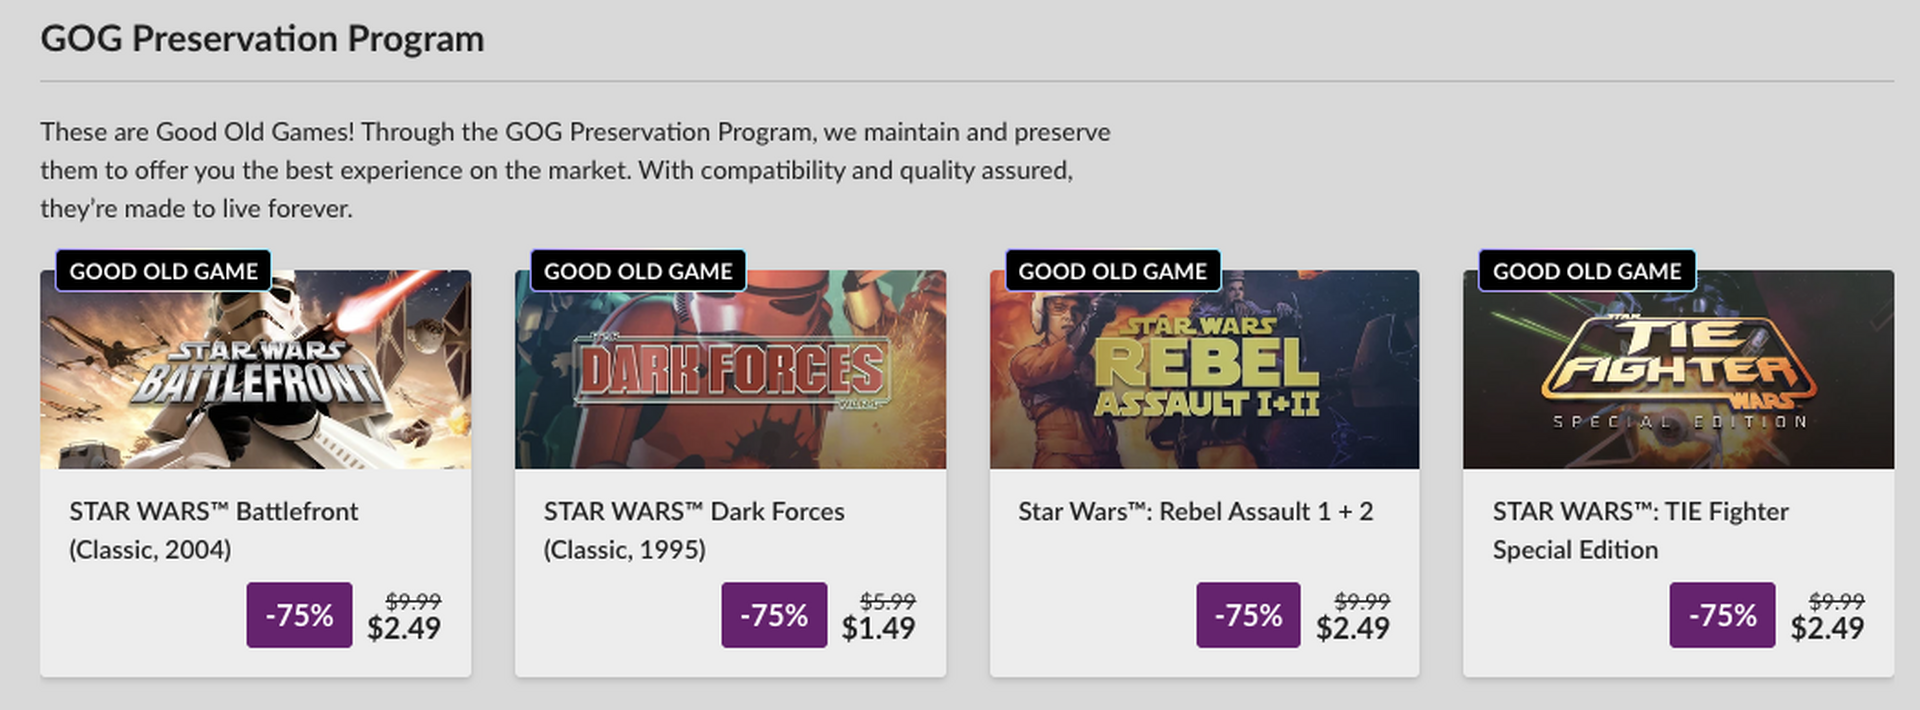Click the -75% discount tag on TIE Fighter
1920x710 pixels.
coord(1722,615)
